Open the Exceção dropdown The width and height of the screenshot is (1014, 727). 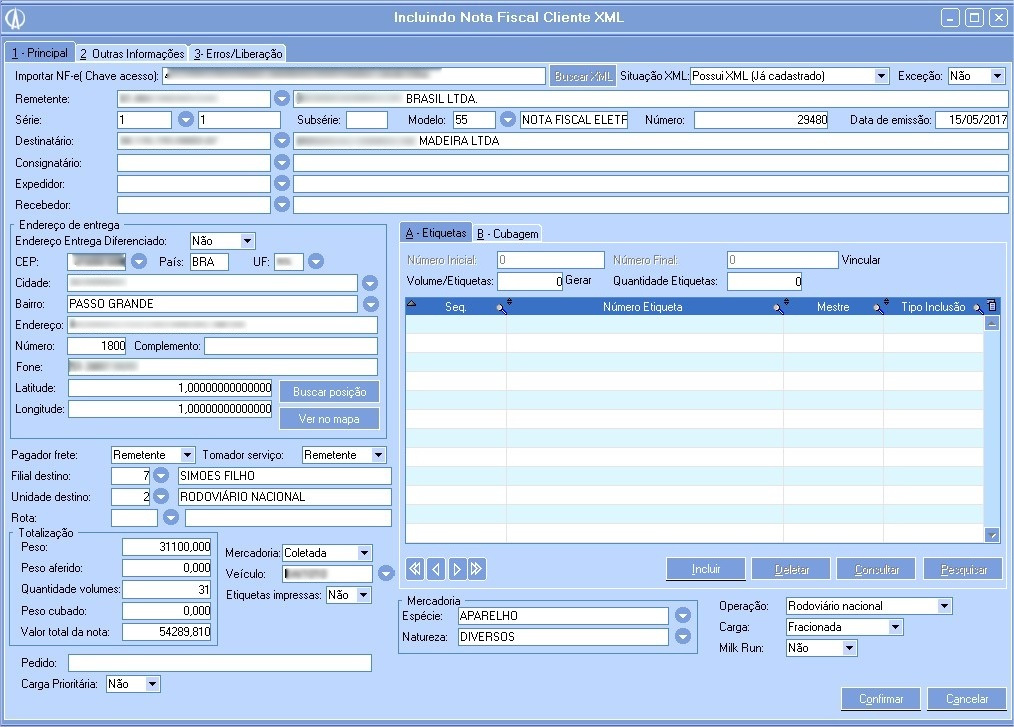[997, 76]
